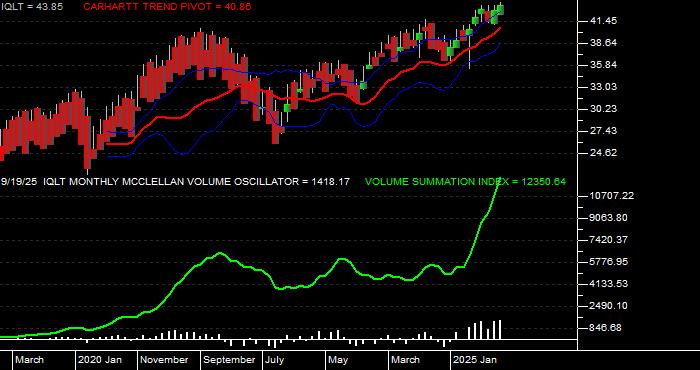The height and width of the screenshot is (370, 700).
Task: Click the 10707.22 oscillator axis value
Action: [x=612, y=195]
